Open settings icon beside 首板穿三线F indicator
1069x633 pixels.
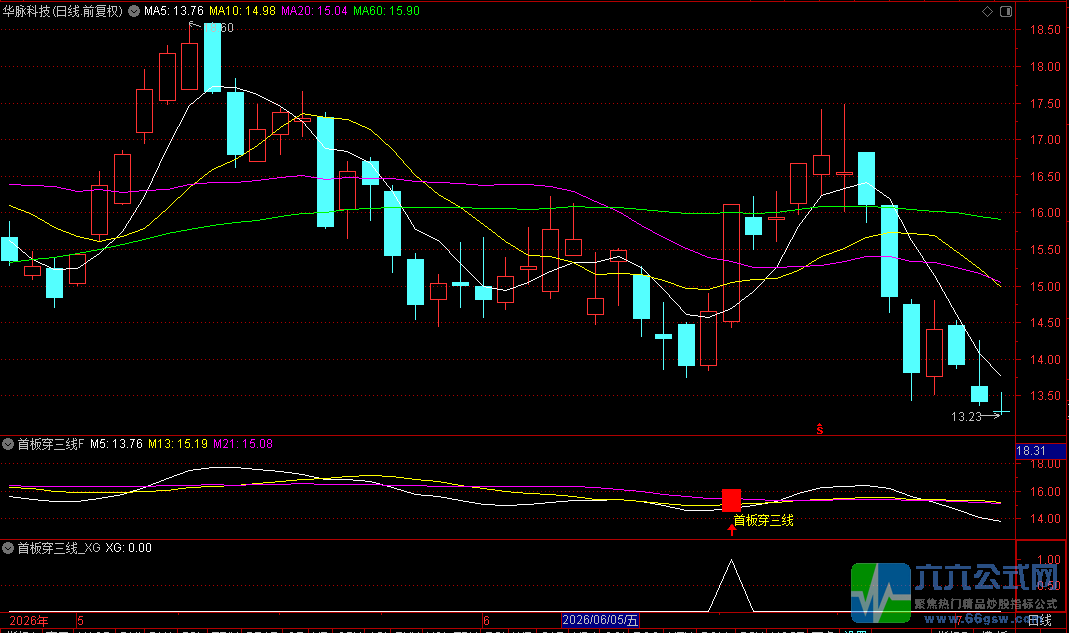pos(7,444)
